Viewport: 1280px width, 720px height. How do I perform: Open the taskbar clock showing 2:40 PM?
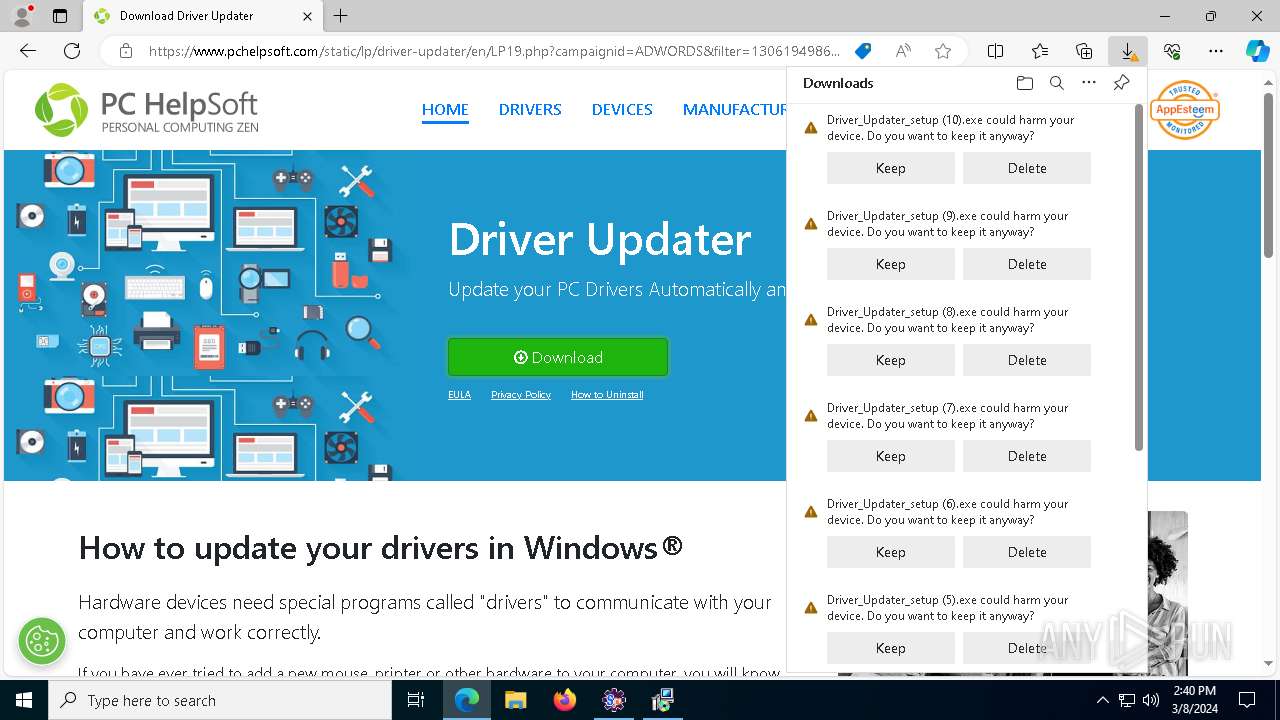point(1194,700)
